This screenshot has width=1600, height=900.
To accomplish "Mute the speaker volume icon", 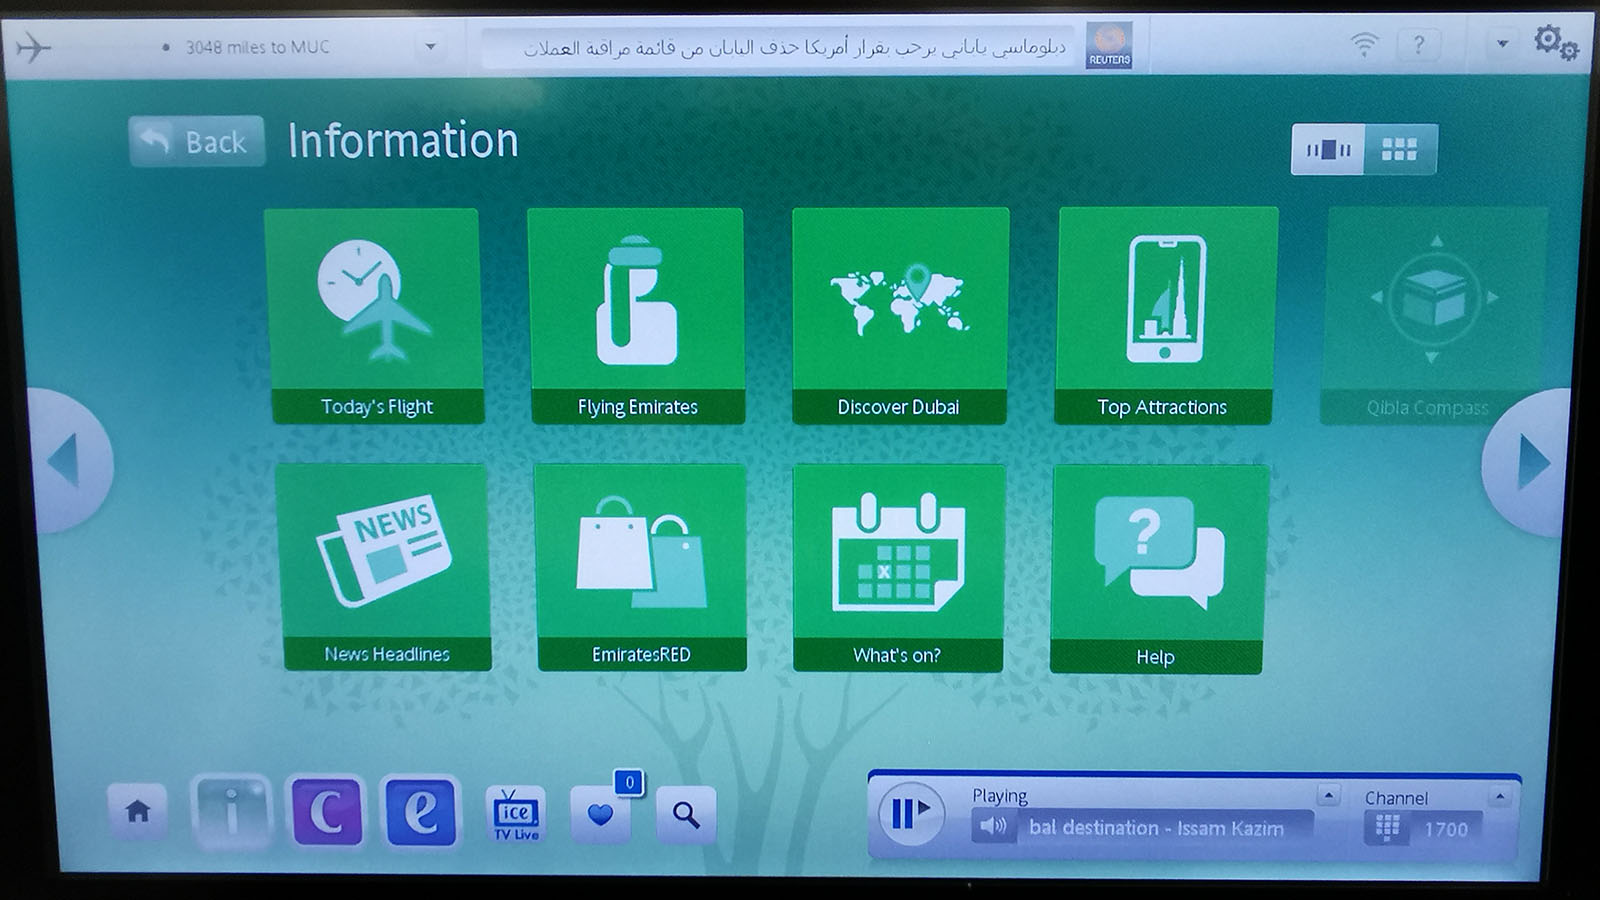I will [993, 826].
